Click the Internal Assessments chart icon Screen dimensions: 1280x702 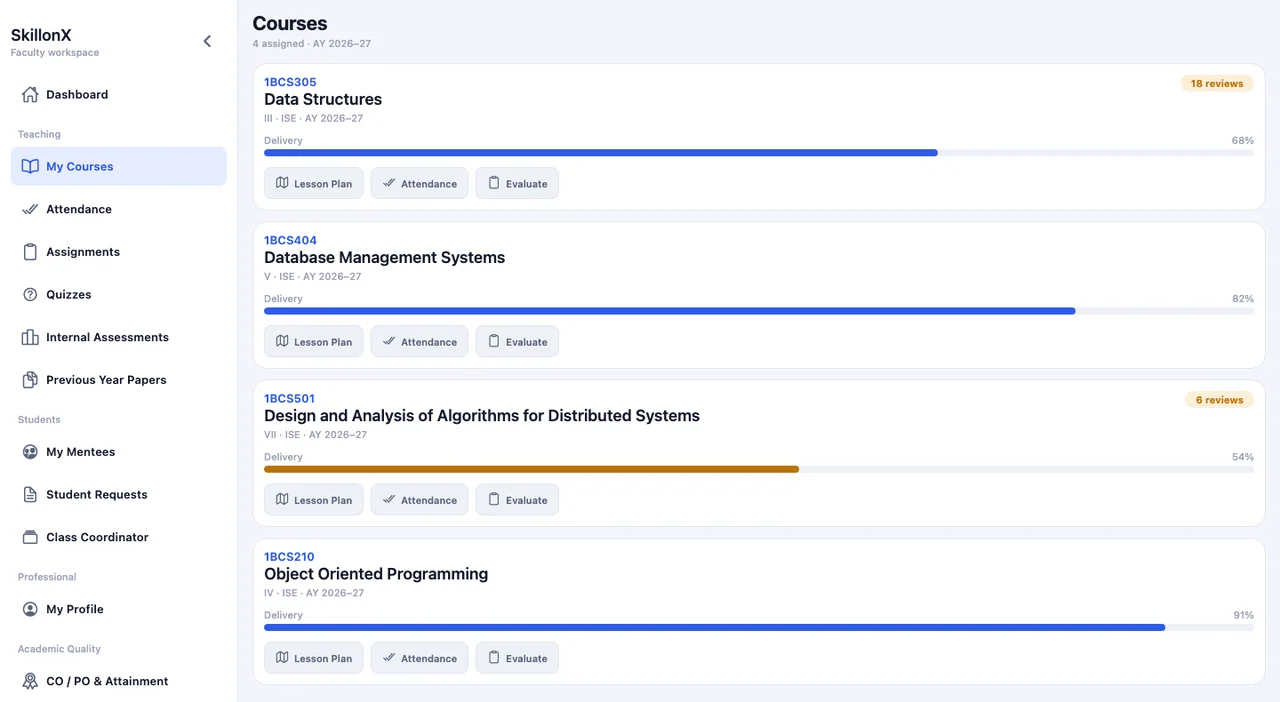pos(30,337)
